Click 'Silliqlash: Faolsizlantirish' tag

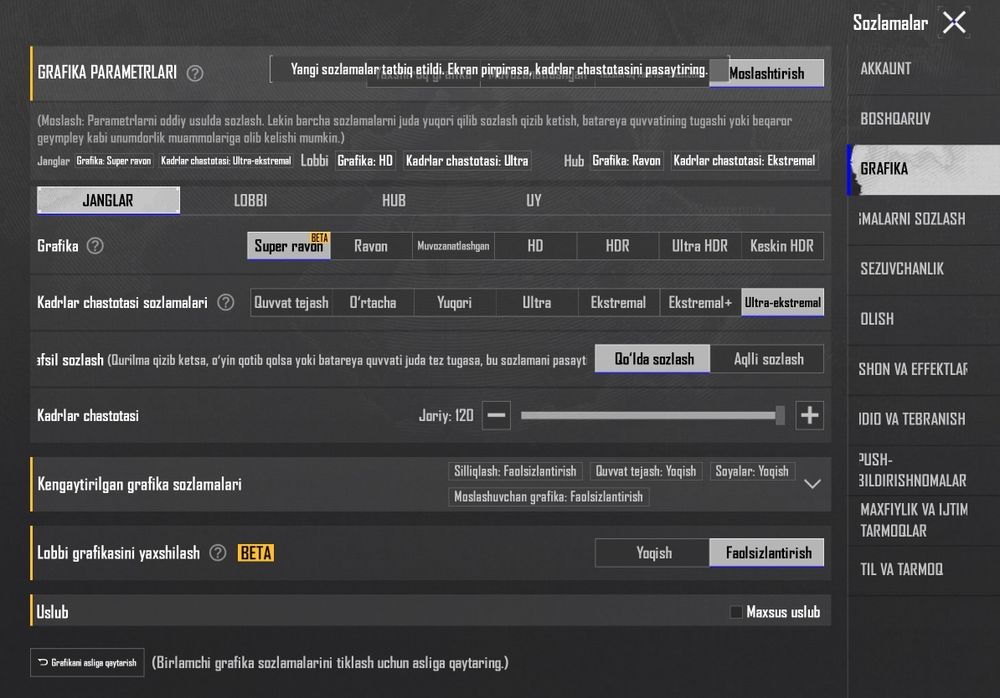click(x=515, y=472)
